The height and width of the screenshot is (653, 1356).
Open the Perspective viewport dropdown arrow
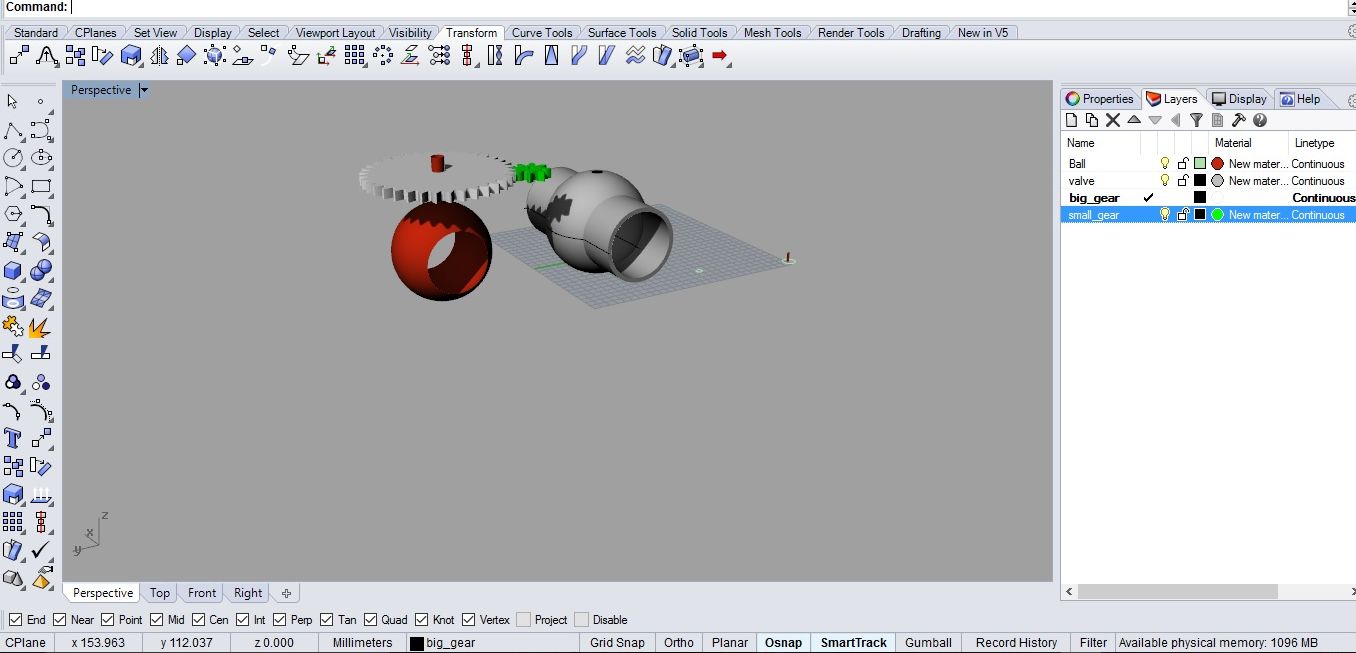tap(144, 90)
